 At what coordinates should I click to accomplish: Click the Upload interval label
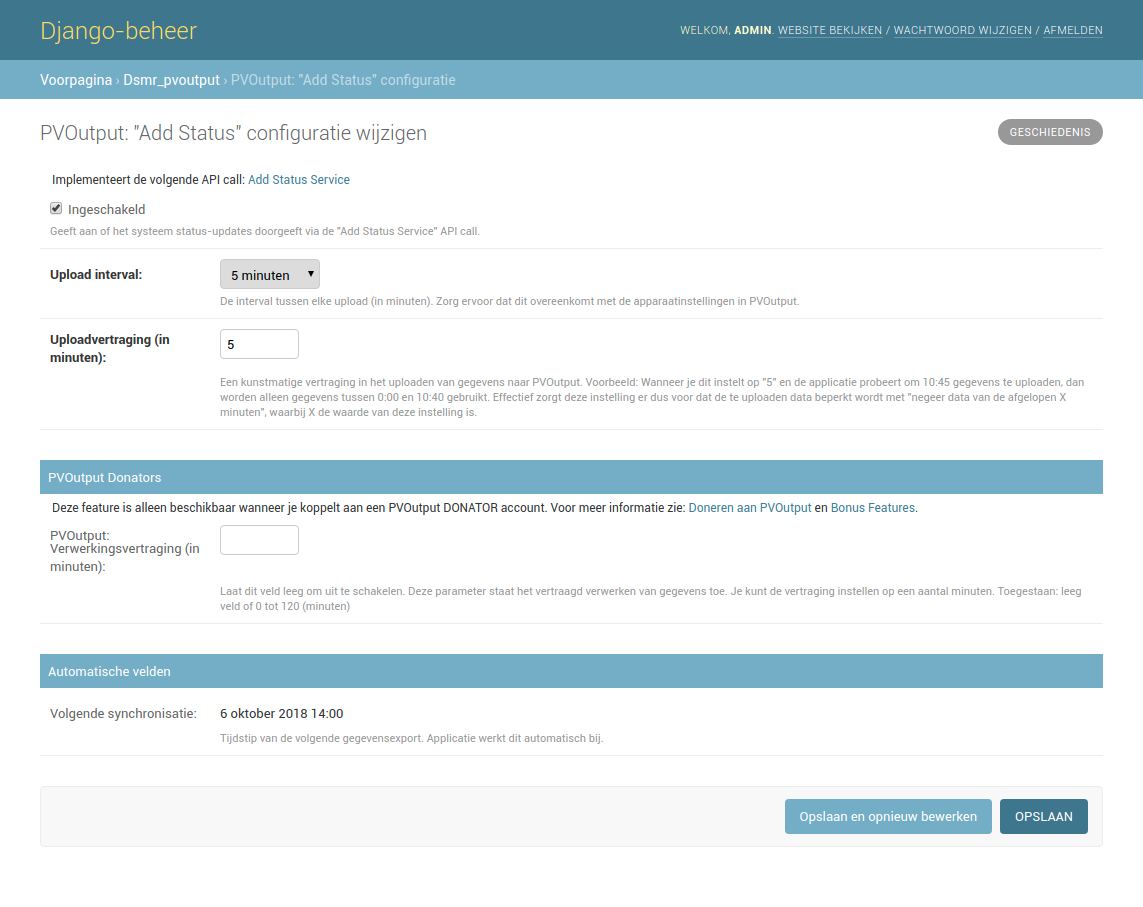coord(96,275)
